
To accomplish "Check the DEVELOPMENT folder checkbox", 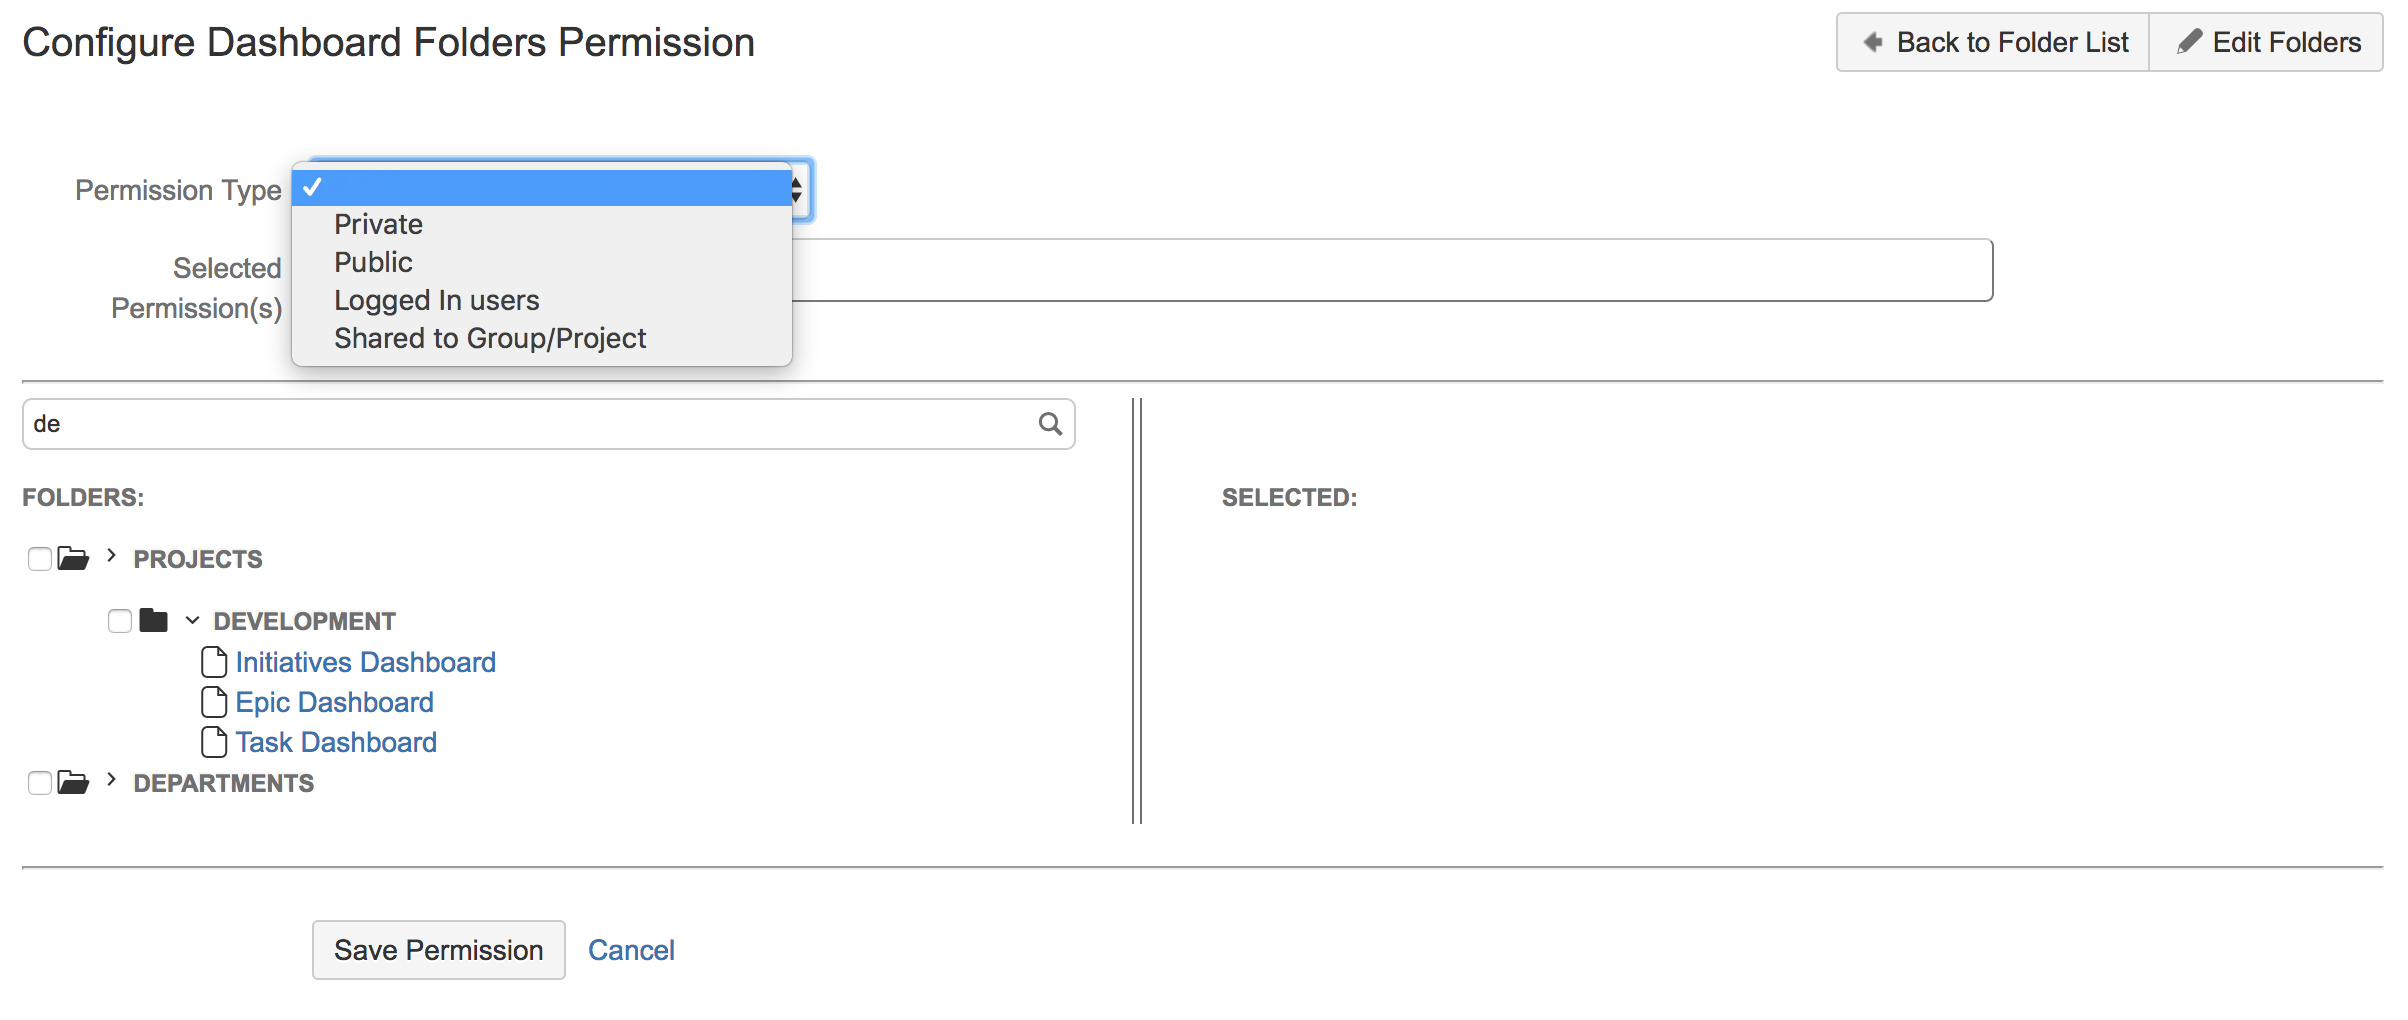I will click(120, 621).
